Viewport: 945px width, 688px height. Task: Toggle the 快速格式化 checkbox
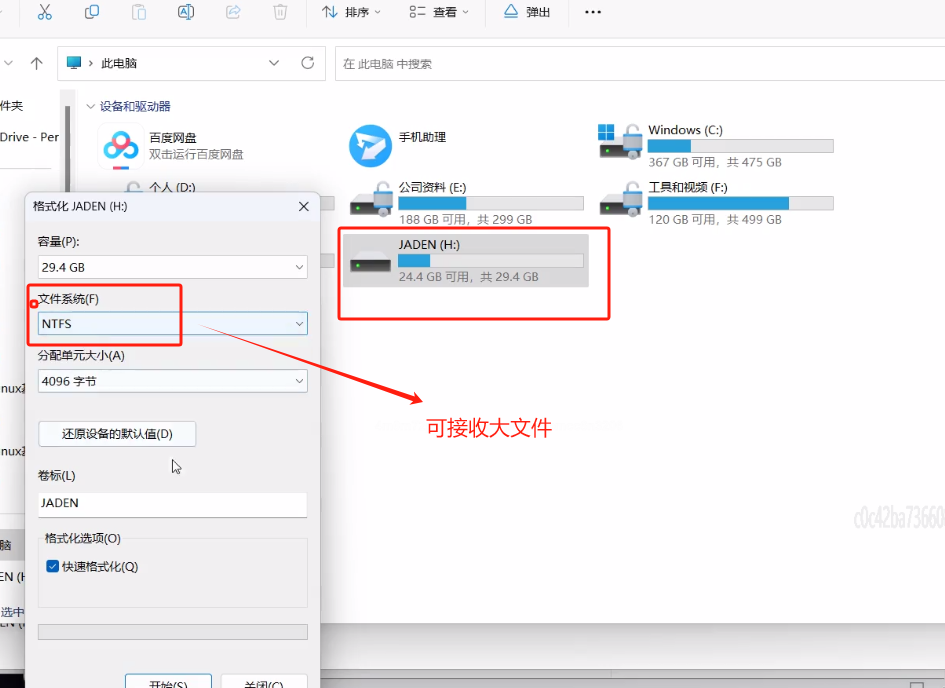[52, 566]
